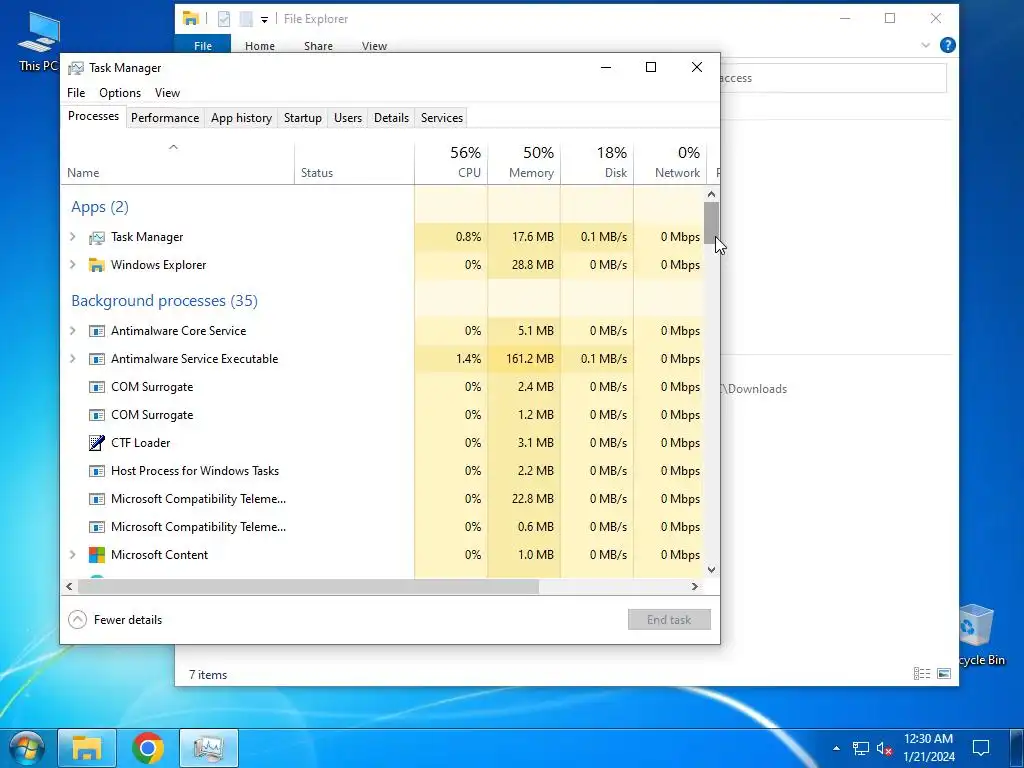Screen dimensions: 1024x768
Task: Click the Fewer details arrow icon
Action: point(77,620)
